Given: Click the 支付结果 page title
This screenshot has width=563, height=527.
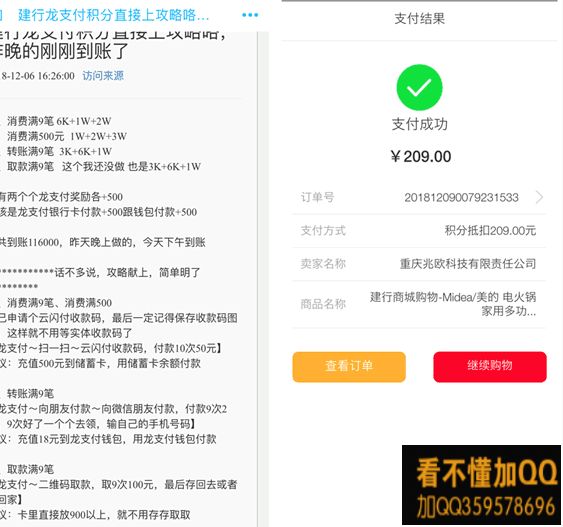Looking at the screenshot, I should (419, 18).
